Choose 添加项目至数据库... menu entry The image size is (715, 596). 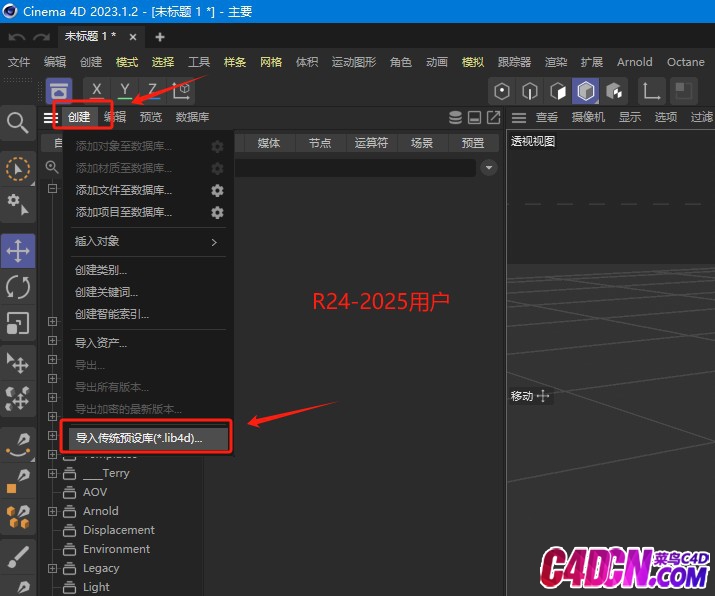pos(124,212)
